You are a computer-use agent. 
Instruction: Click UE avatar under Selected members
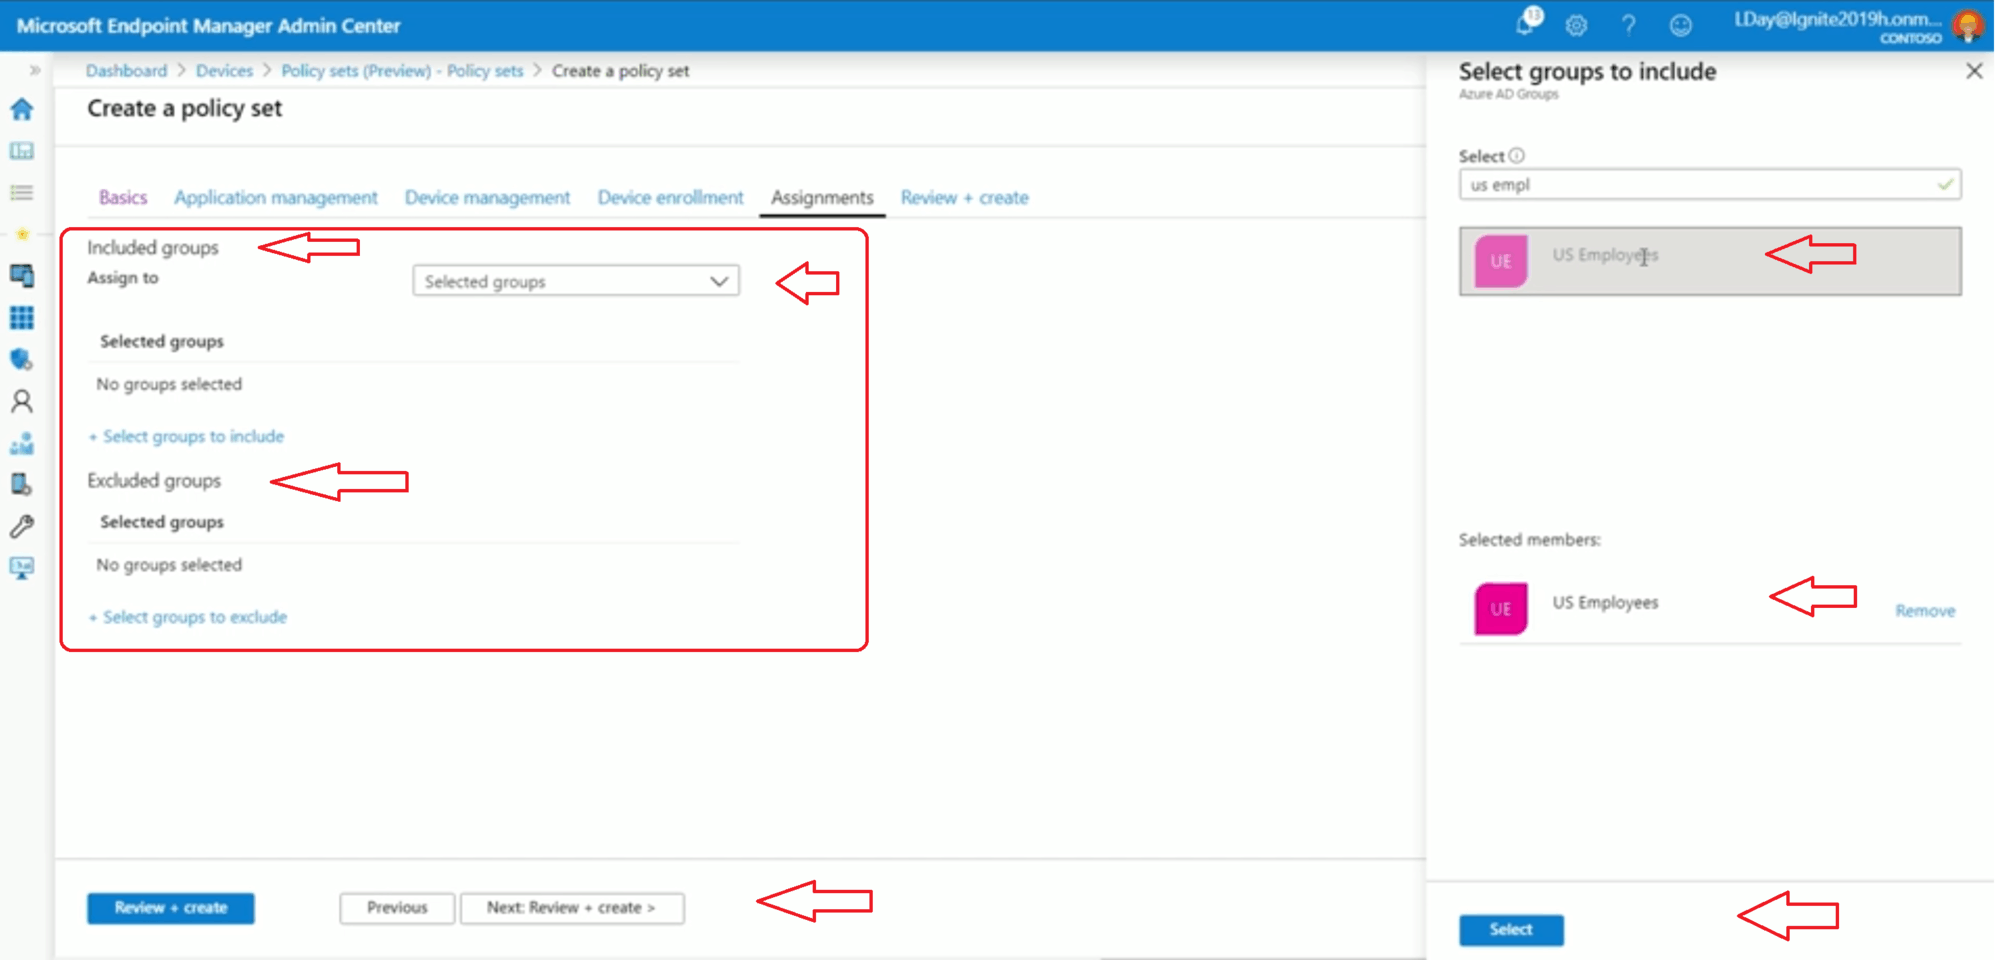1501,609
